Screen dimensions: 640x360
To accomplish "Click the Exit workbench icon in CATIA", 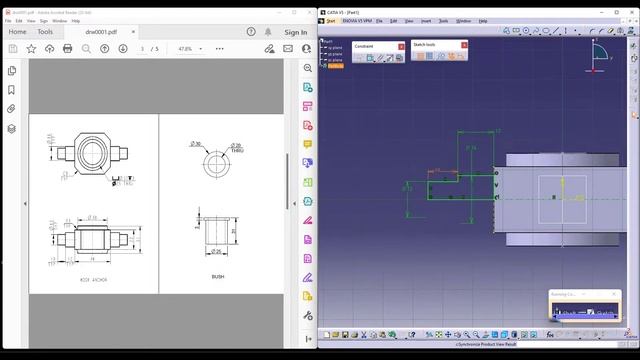I will [634, 58].
